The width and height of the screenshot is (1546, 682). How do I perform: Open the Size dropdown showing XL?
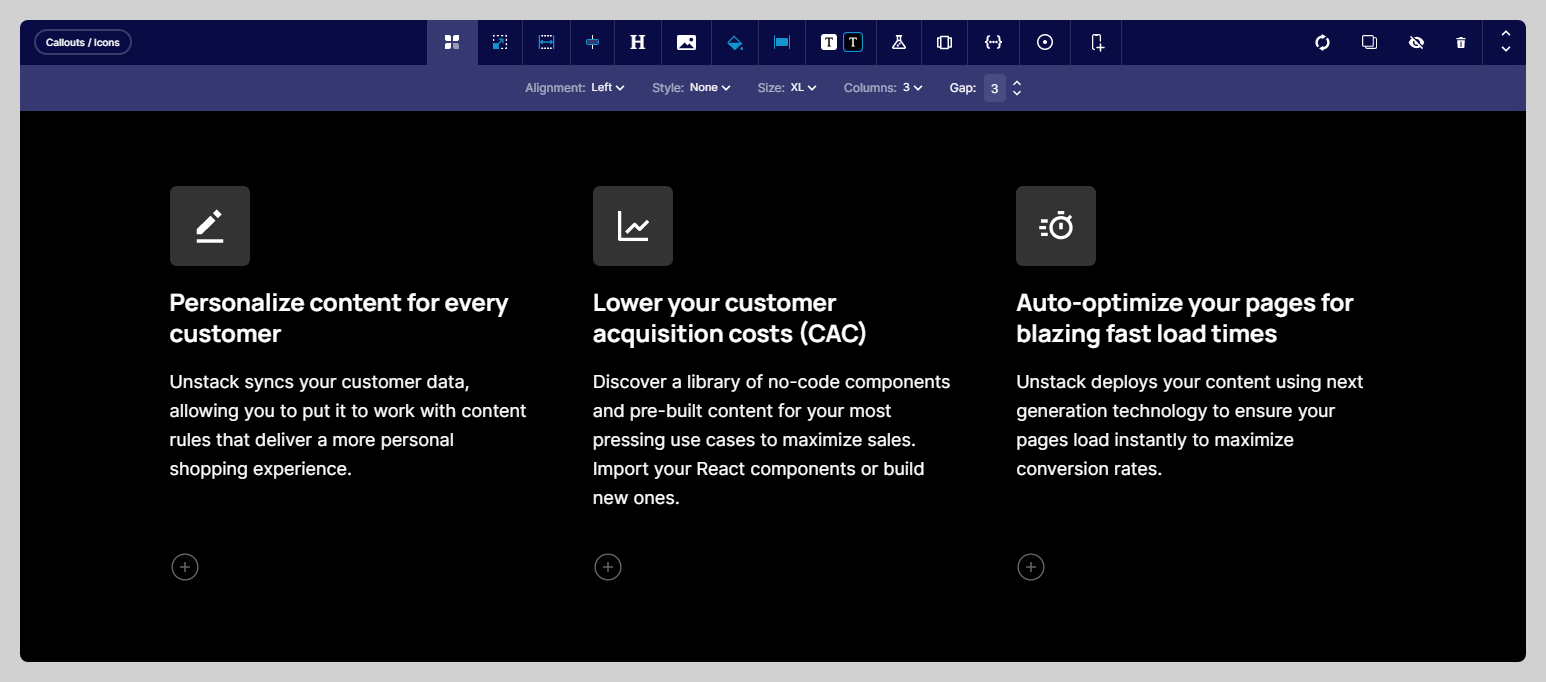(x=803, y=88)
